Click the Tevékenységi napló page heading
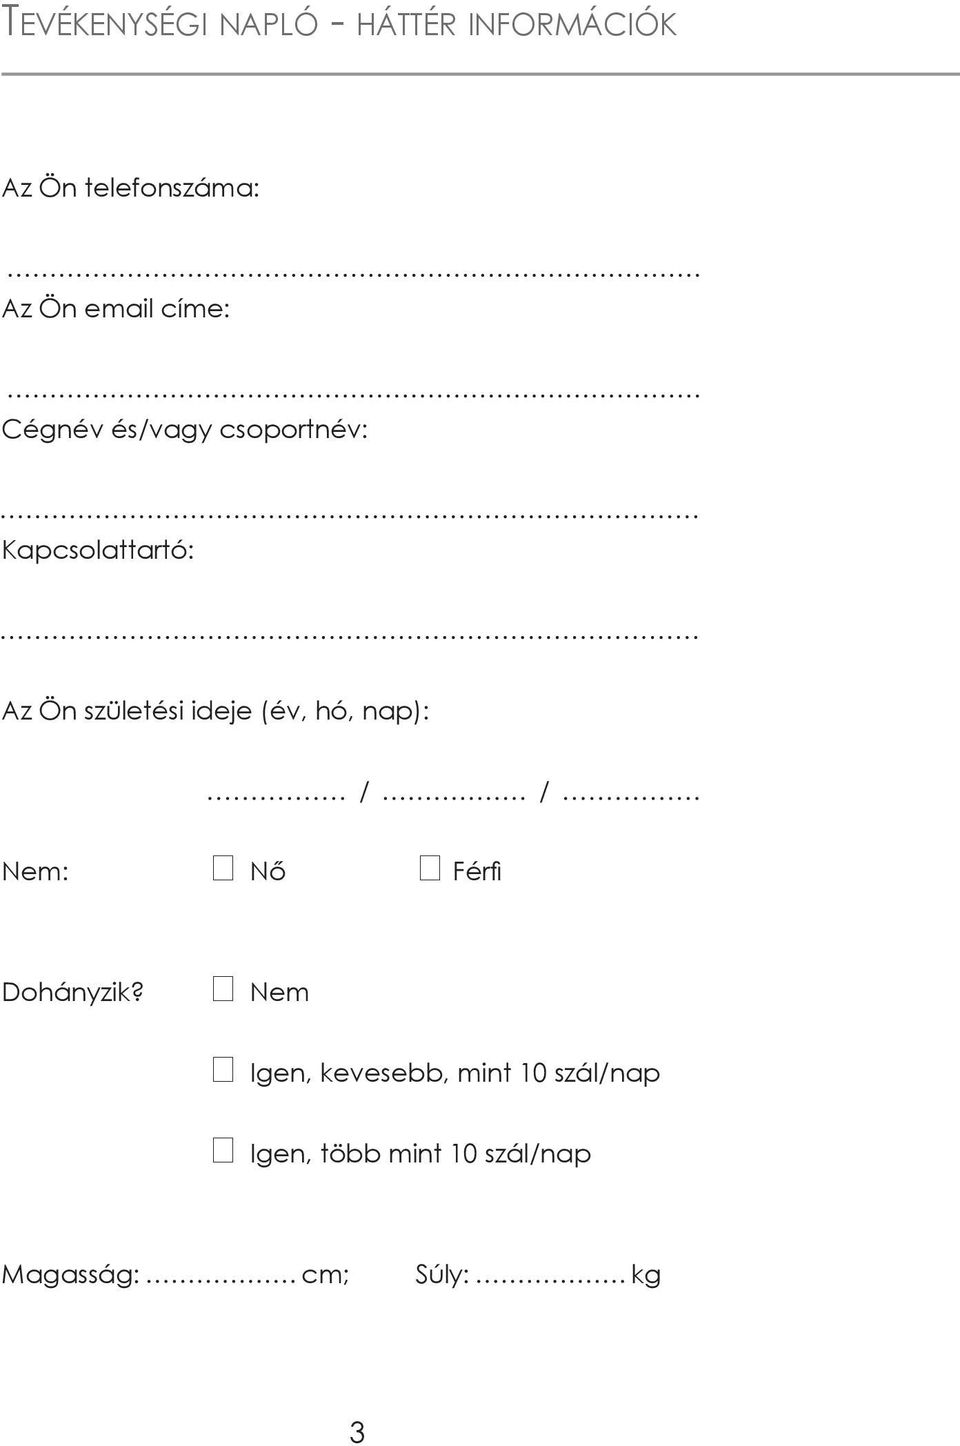Viewport: 960px width, 1446px height. tap(340, 23)
